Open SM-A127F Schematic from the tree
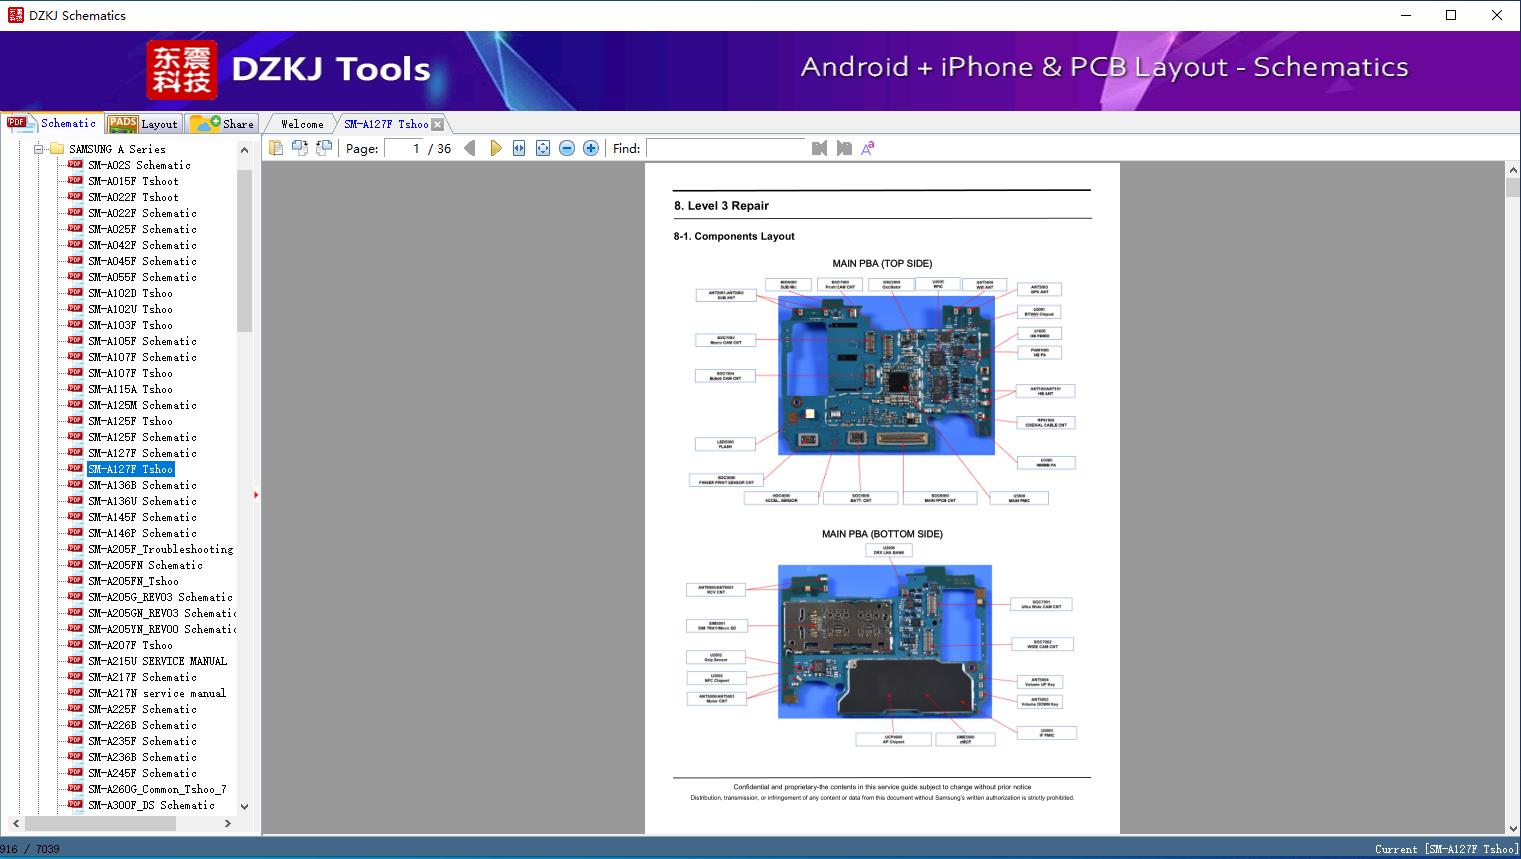This screenshot has height=859, width=1521. click(x=142, y=453)
